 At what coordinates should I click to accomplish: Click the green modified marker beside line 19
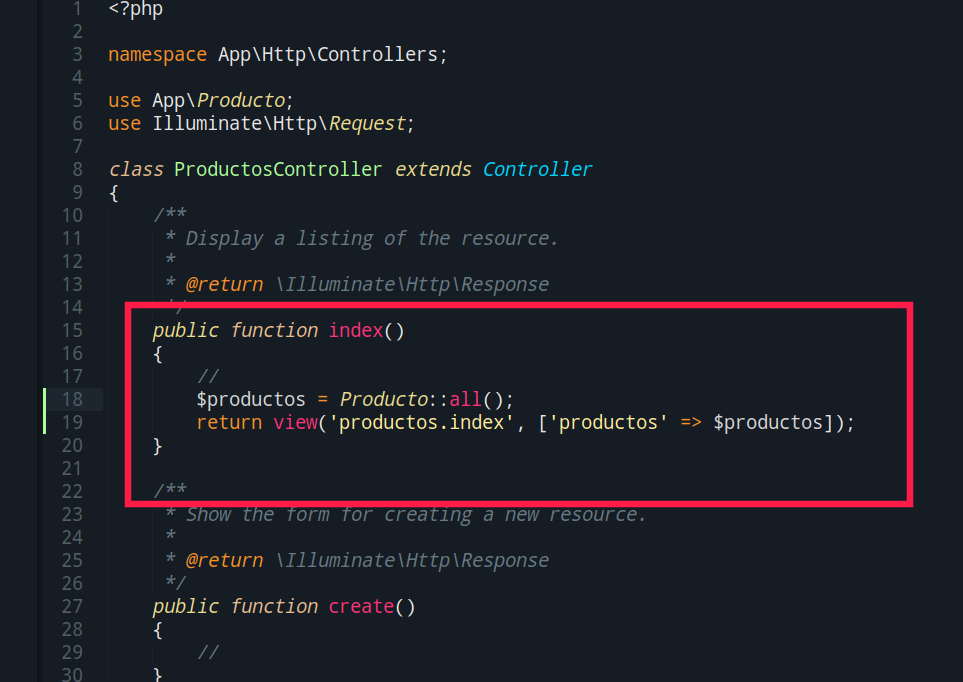(x=45, y=423)
